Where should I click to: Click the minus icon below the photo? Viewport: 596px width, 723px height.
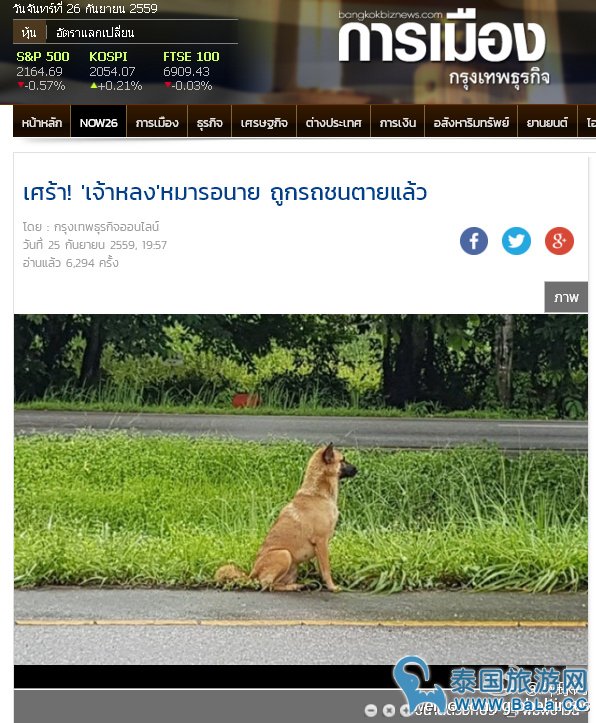point(371,710)
